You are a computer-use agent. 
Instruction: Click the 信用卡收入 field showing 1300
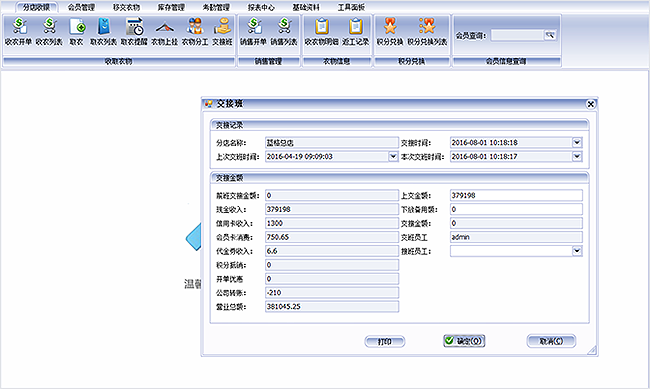click(x=332, y=223)
